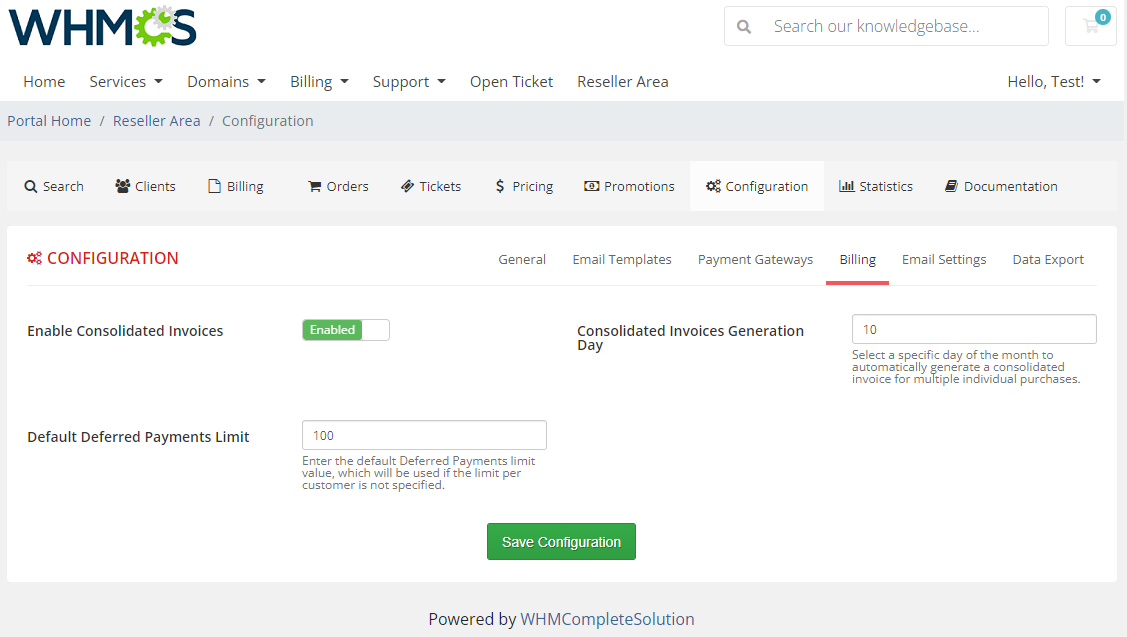Expand the Domains menu
The width and height of the screenshot is (1127, 637).
click(226, 81)
